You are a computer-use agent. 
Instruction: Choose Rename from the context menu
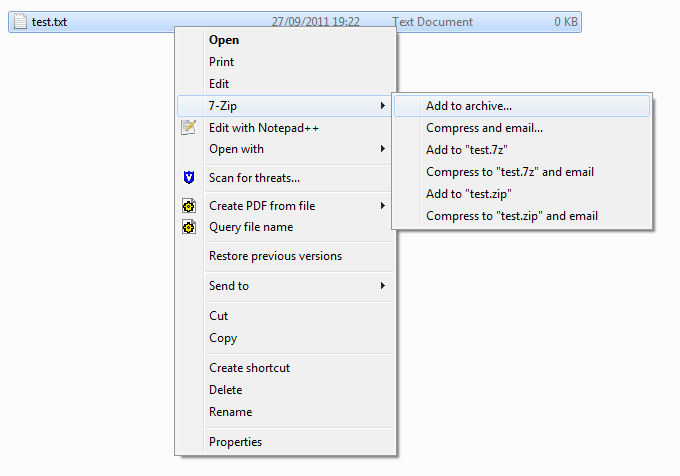click(284, 412)
